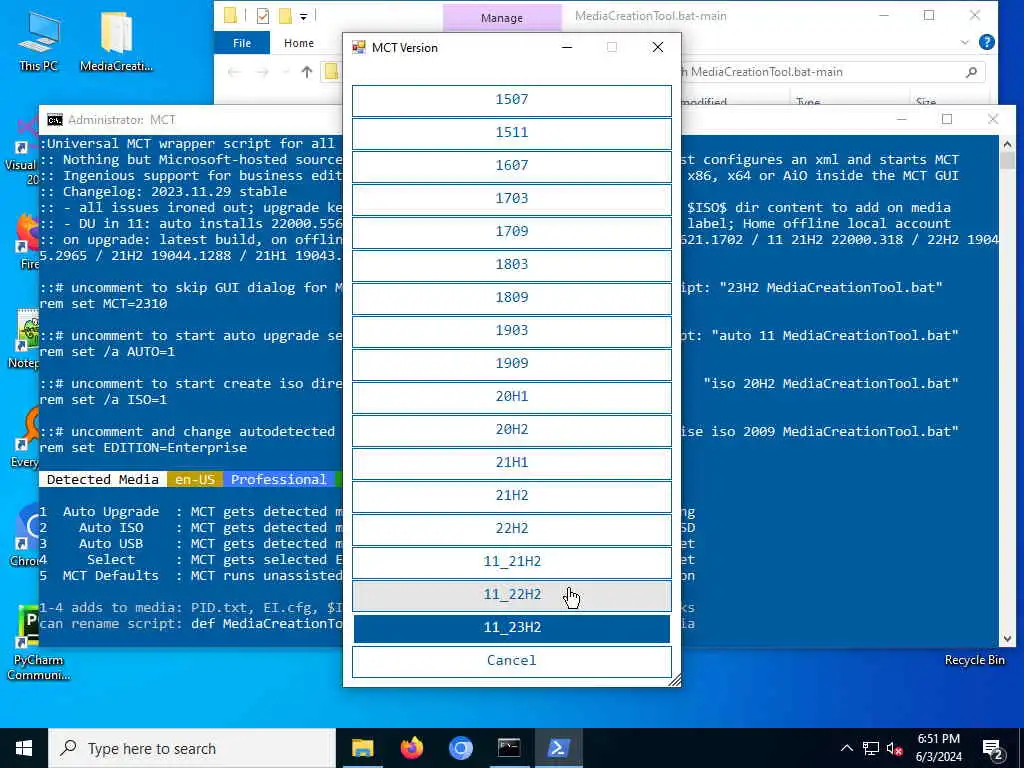Click Explorer's back navigation arrow
This screenshot has height=768, width=1024.
[233, 72]
